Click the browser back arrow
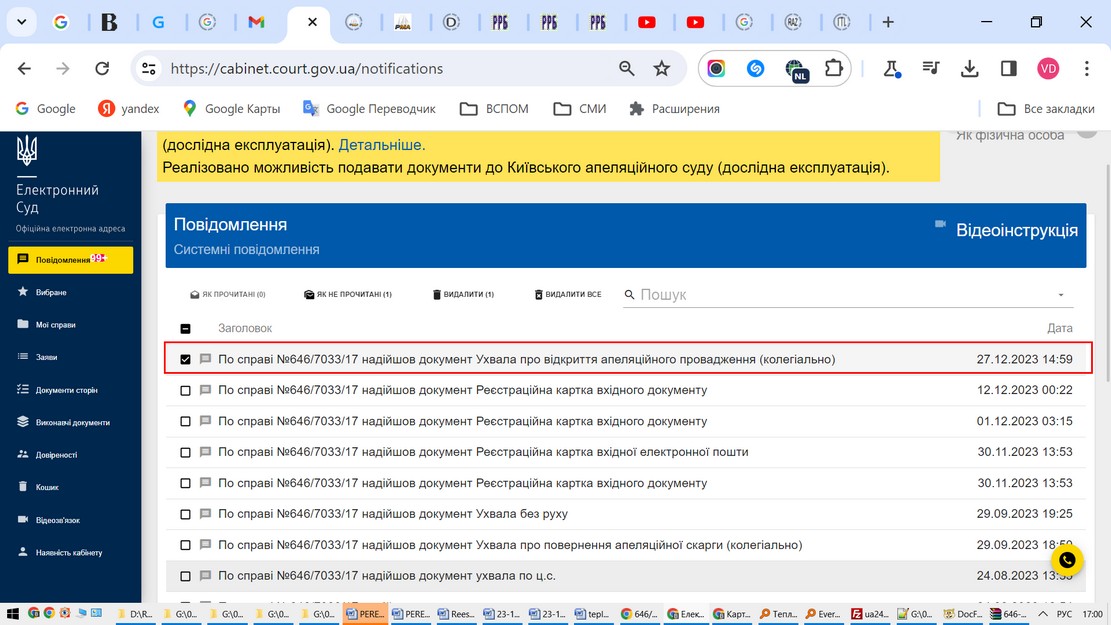This screenshot has width=1111, height=625. coord(25,69)
